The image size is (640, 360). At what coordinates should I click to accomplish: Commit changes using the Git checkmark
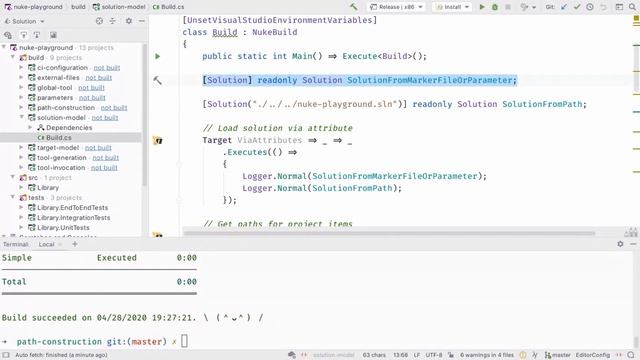pyautogui.click(x=577, y=7)
